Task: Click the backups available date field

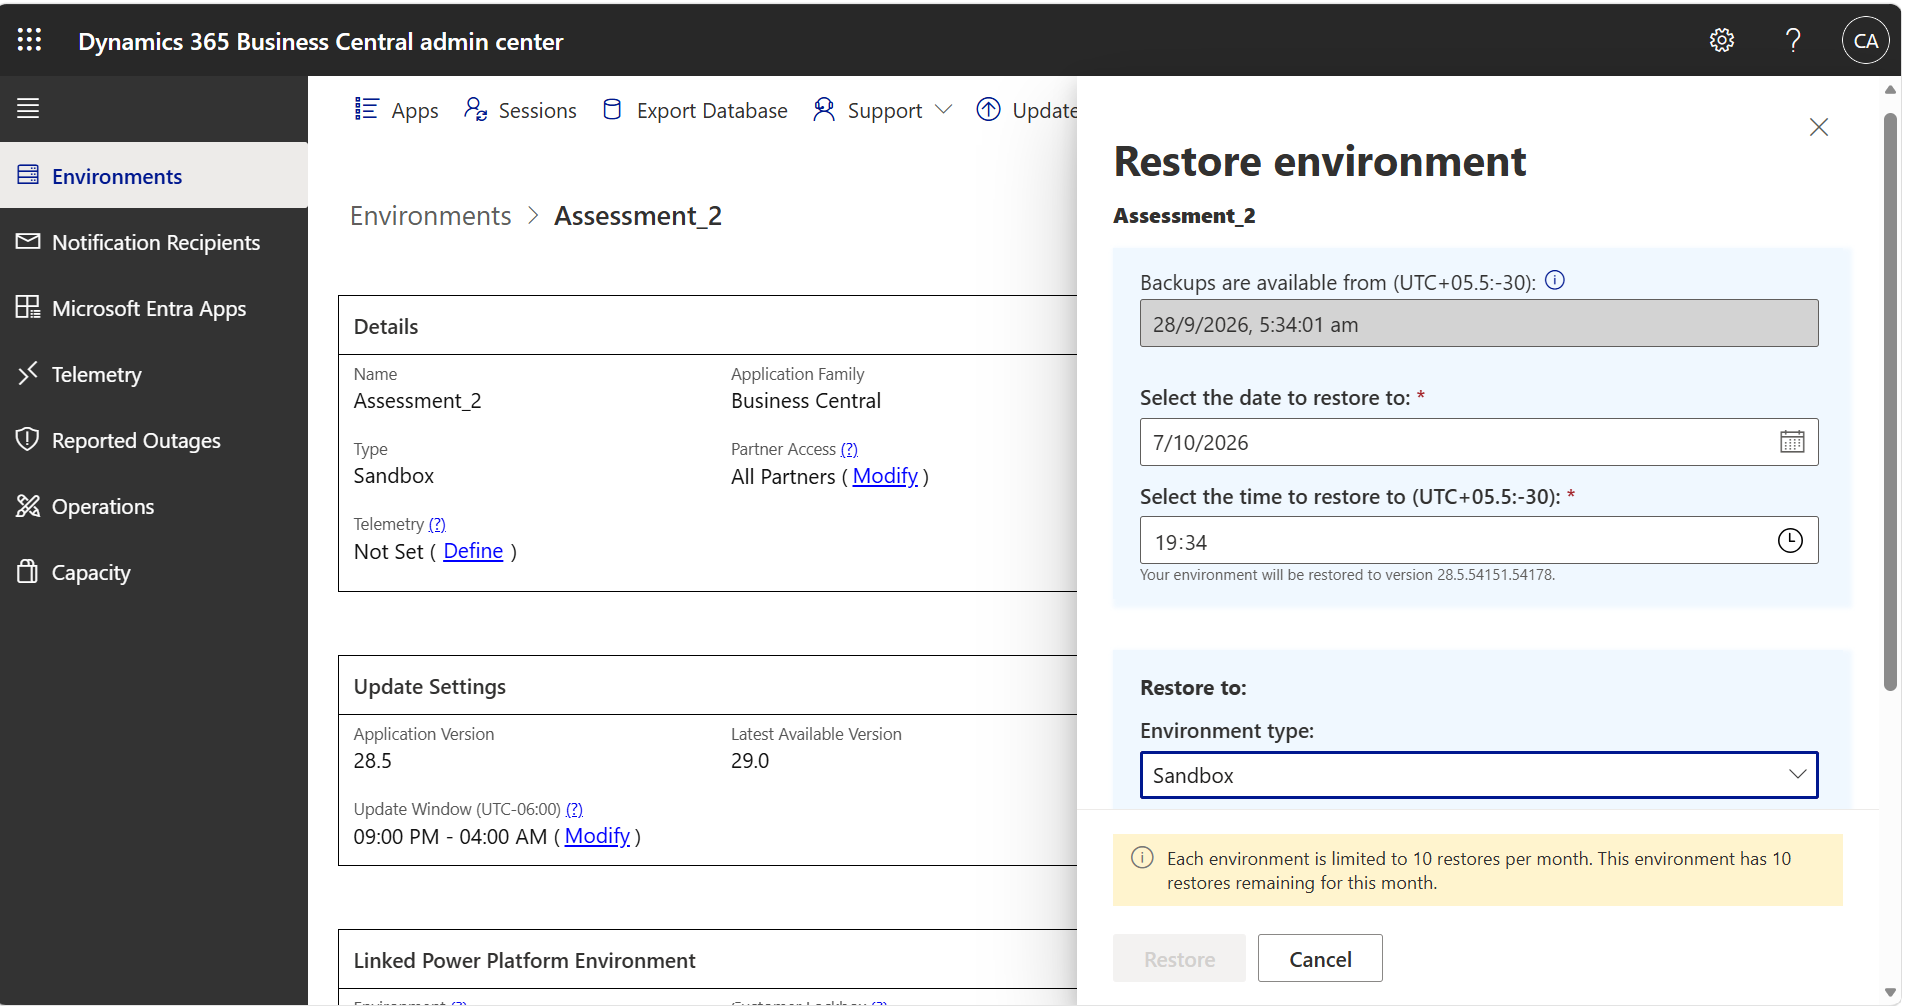Action: click(1479, 323)
